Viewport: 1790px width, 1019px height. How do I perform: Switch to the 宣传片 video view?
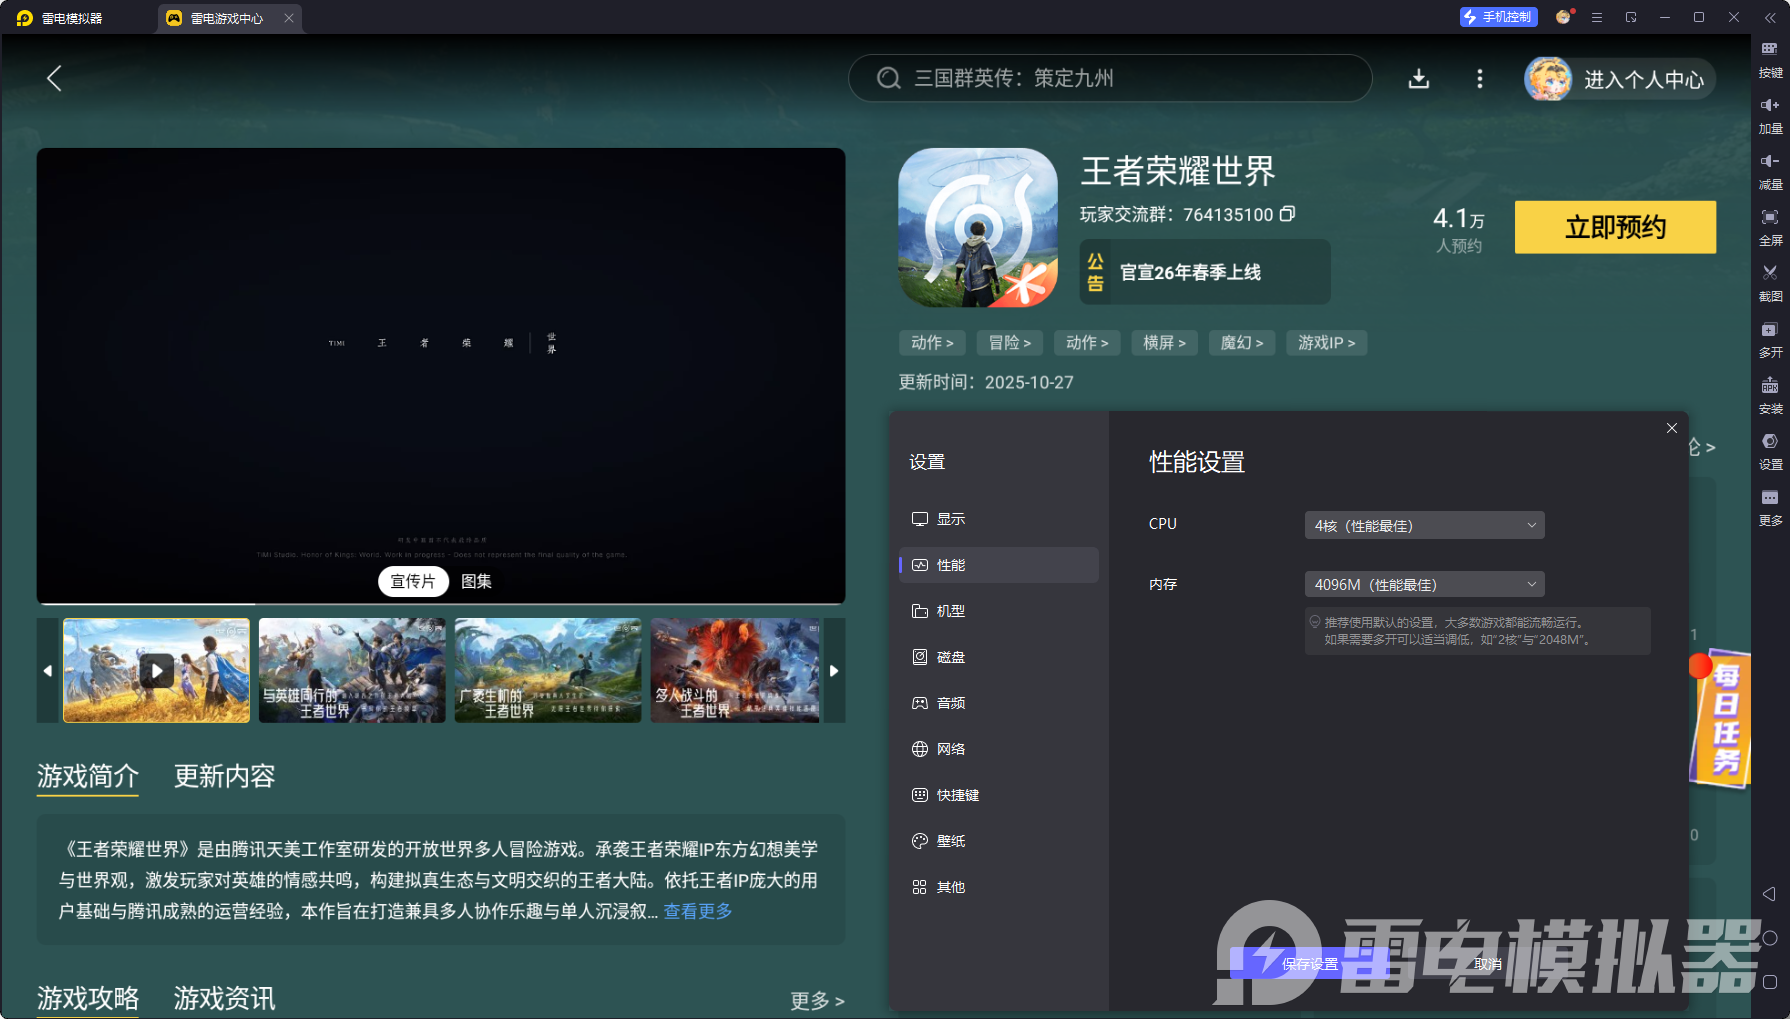click(412, 581)
